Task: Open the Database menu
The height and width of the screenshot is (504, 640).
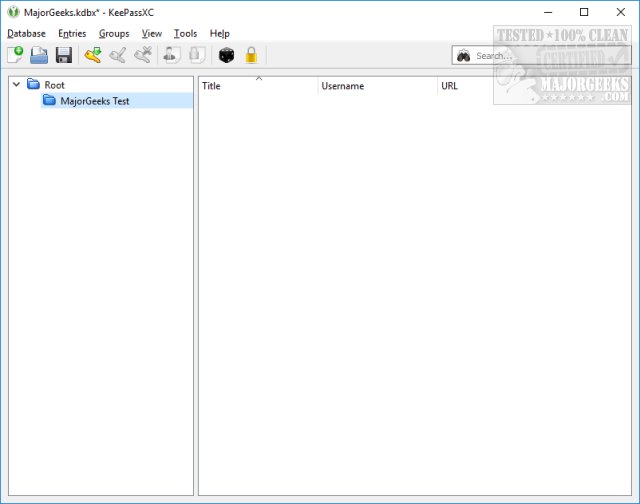Action: click(x=26, y=33)
